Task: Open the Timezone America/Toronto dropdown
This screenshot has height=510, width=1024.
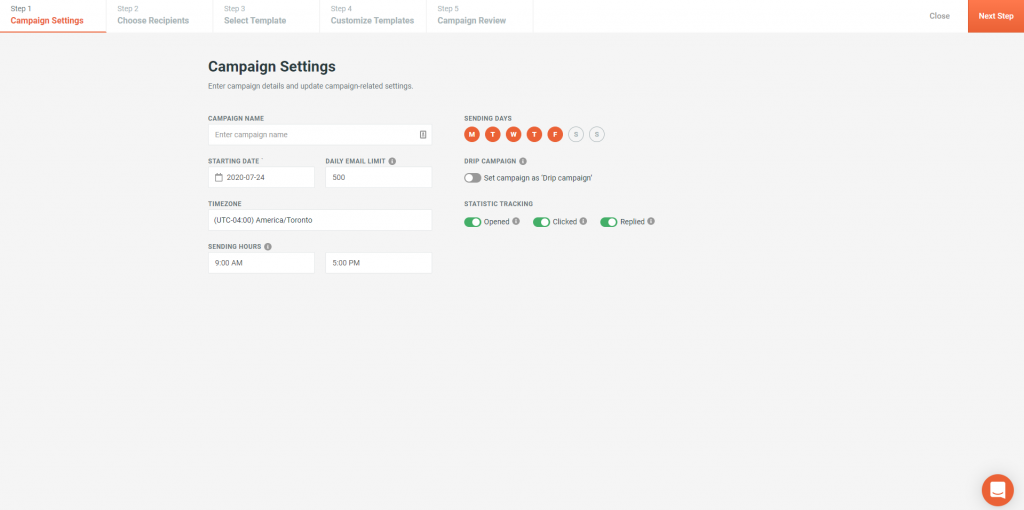Action: tap(320, 220)
